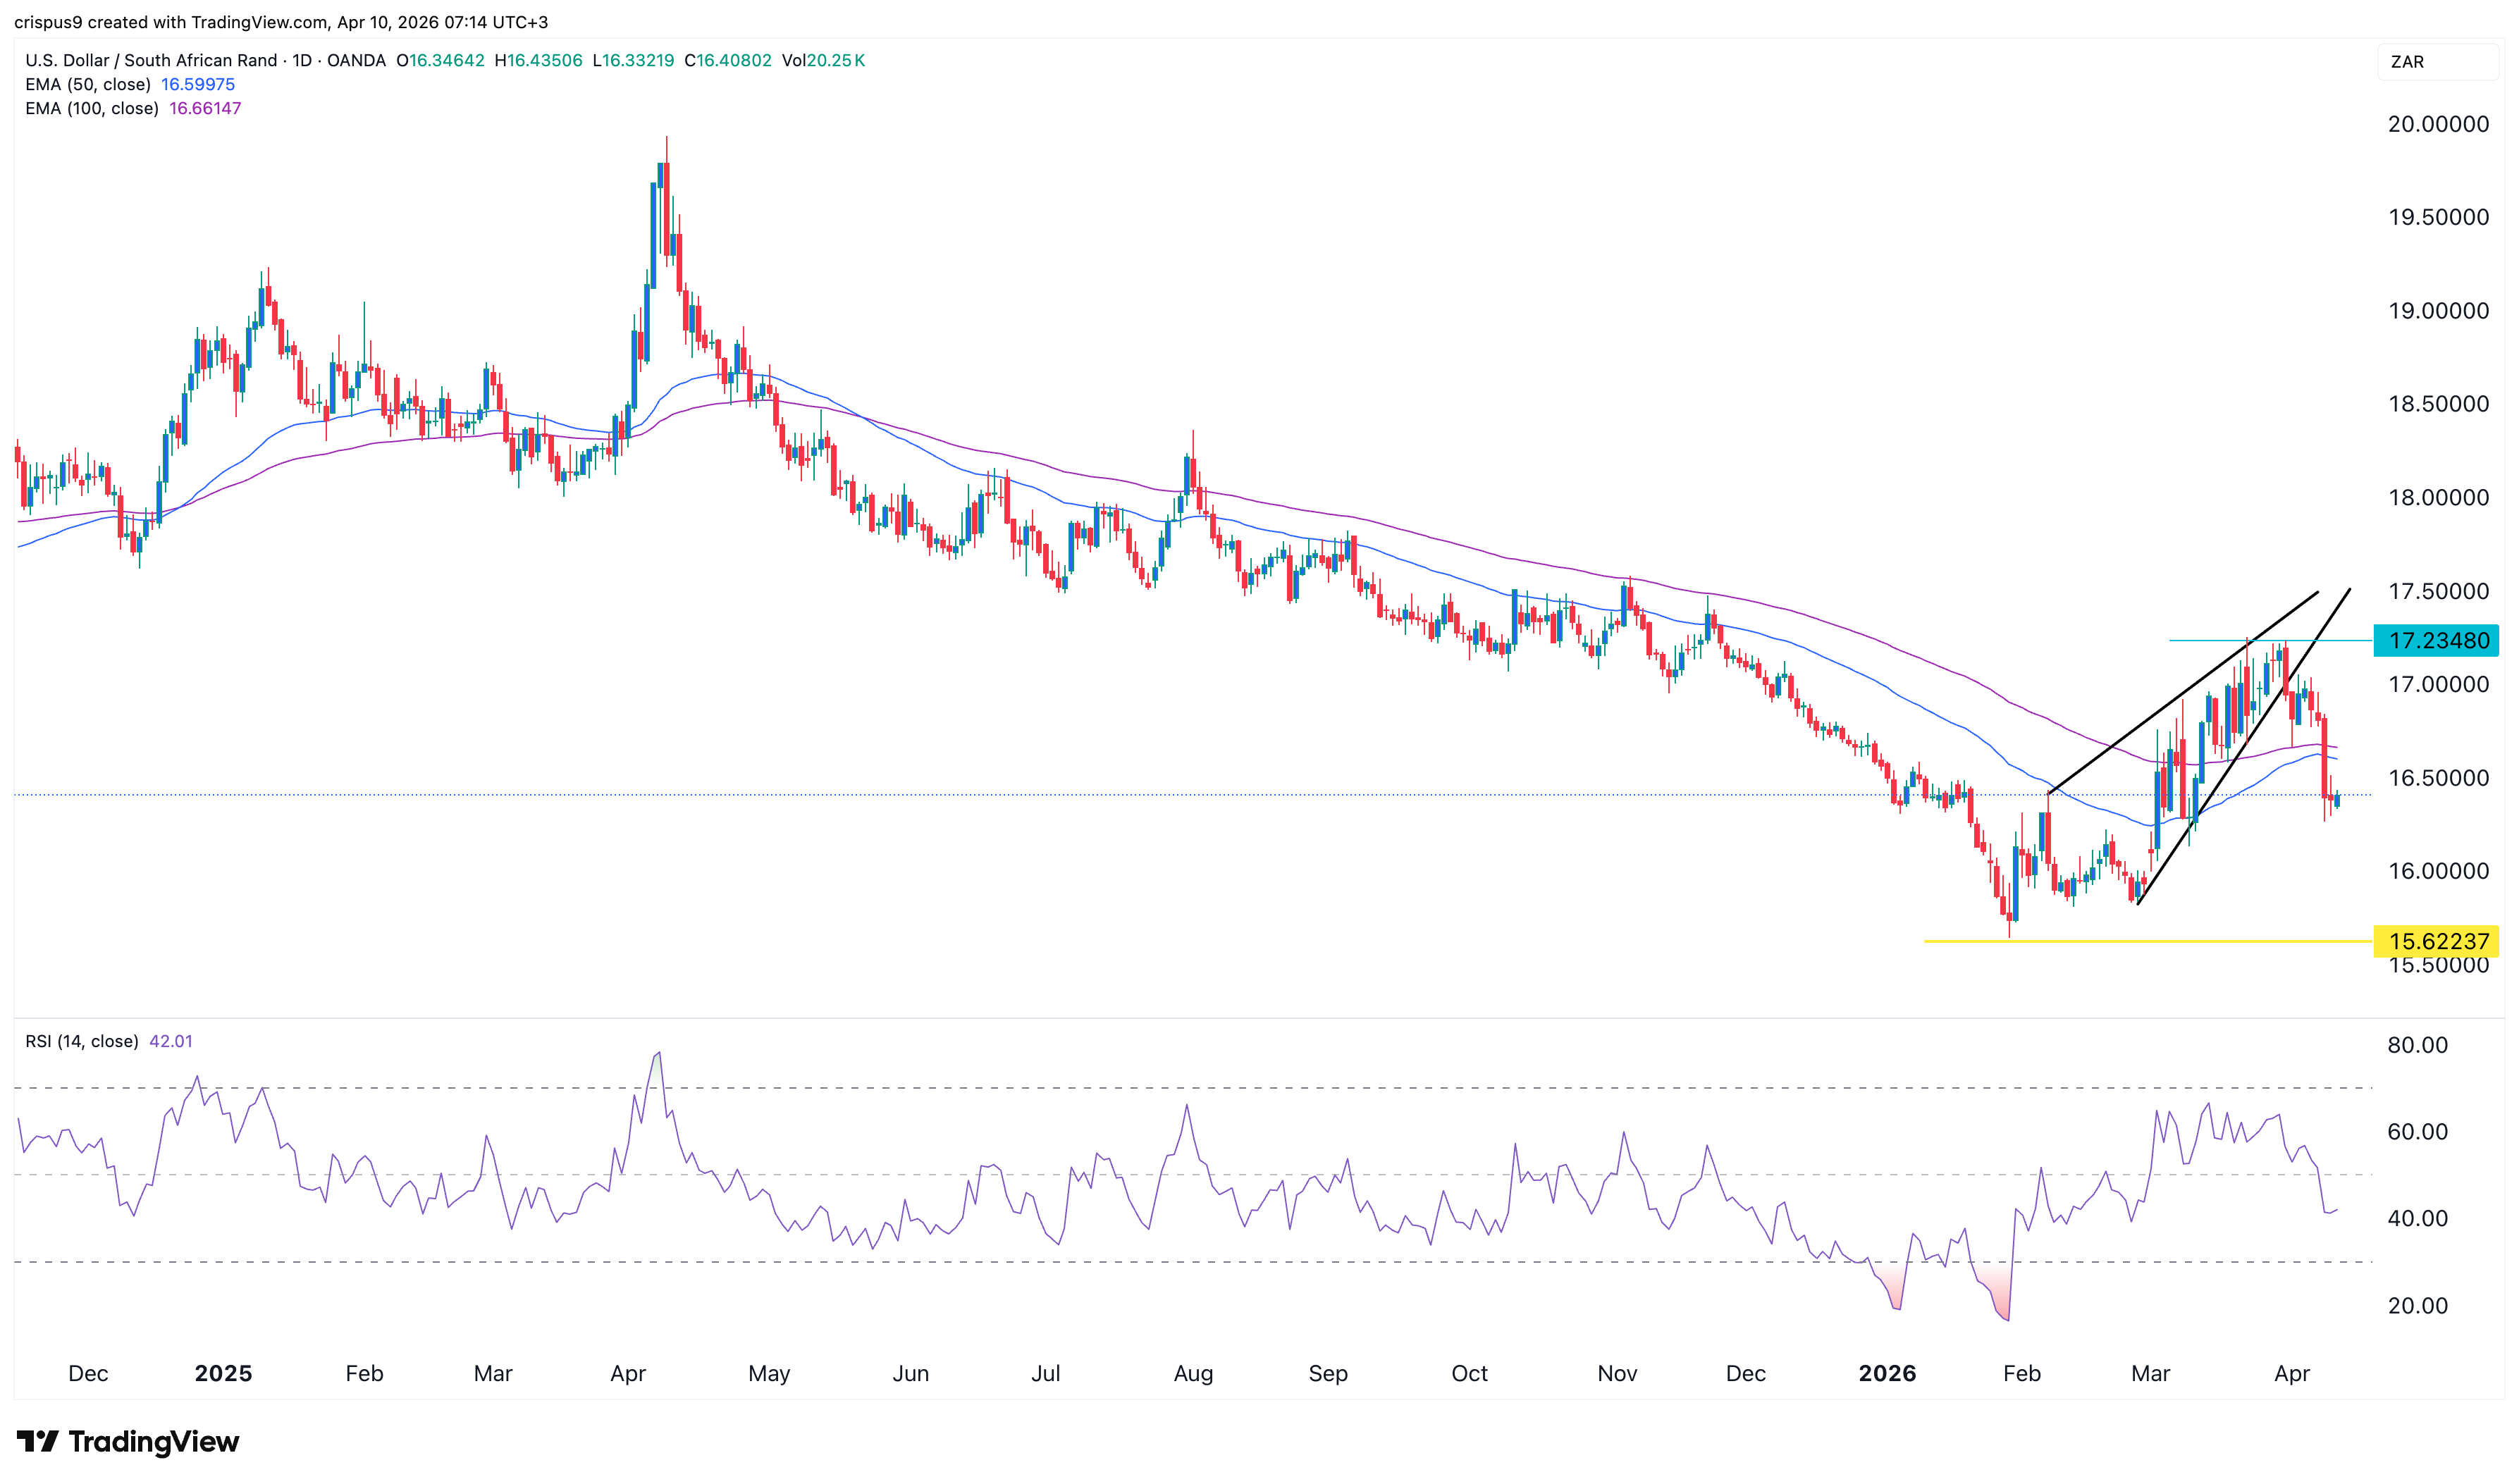Click the 1D interval label in header
The height and width of the screenshot is (1484, 2519).
pyautogui.click(x=301, y=60)
